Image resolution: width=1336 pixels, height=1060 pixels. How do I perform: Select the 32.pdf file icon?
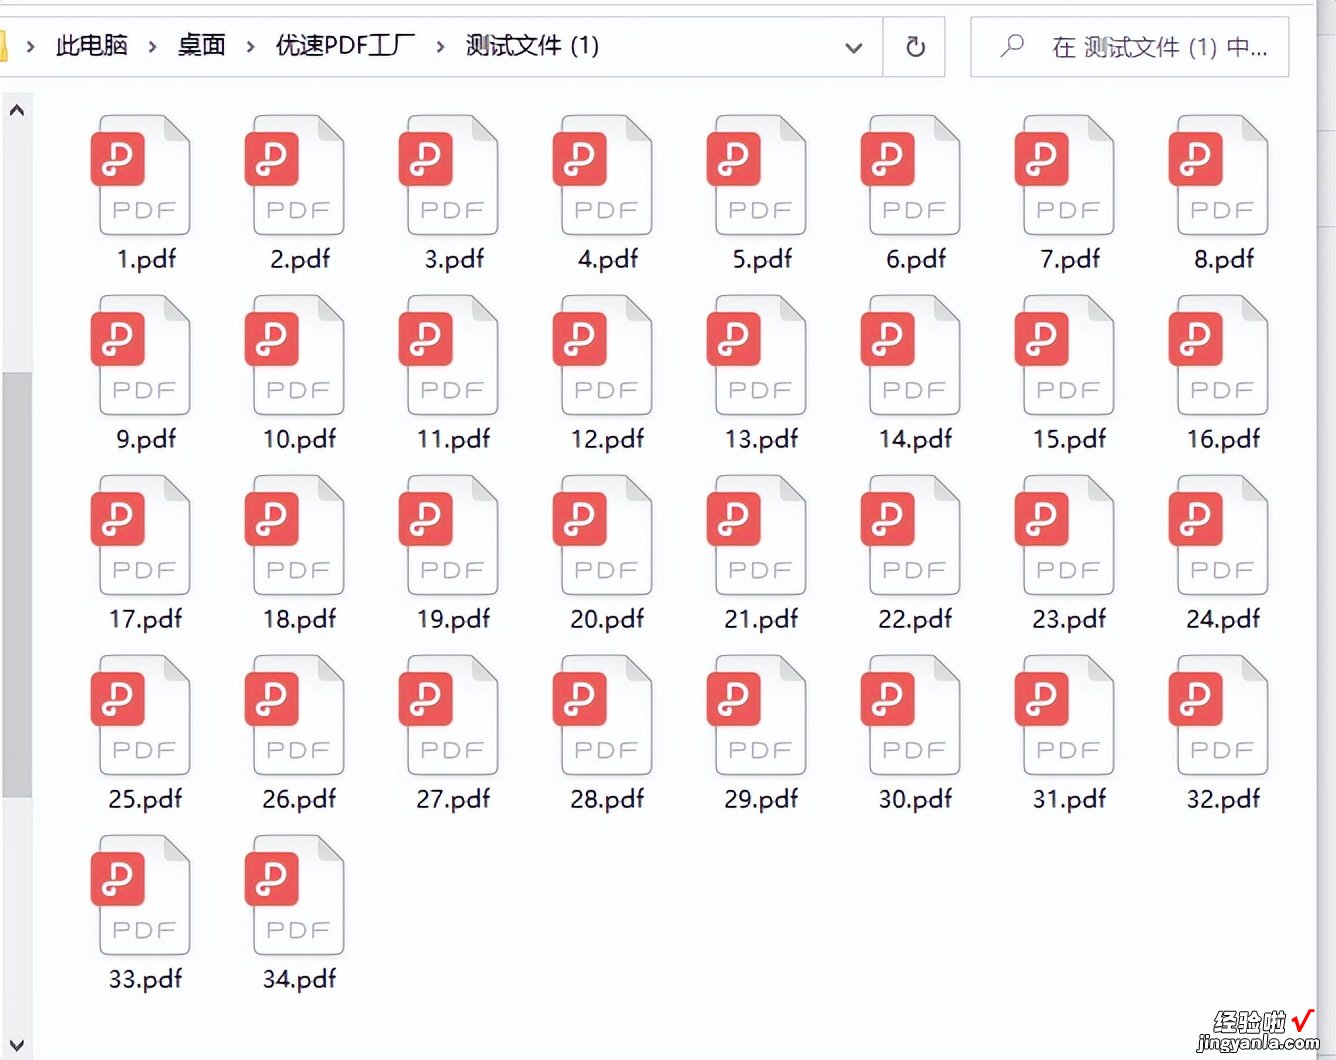(x=1219, y=715)
